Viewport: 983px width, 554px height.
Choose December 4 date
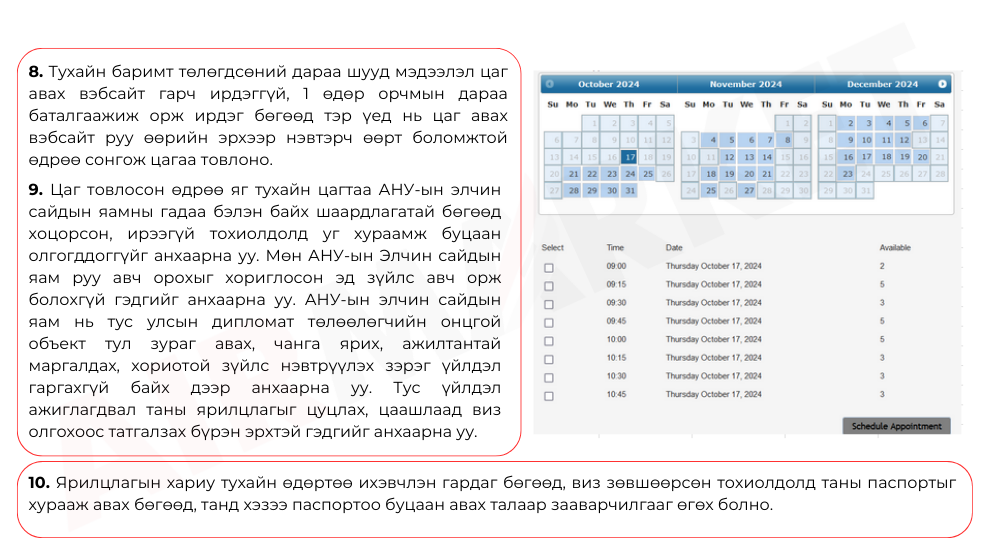(x=885, y=123)
